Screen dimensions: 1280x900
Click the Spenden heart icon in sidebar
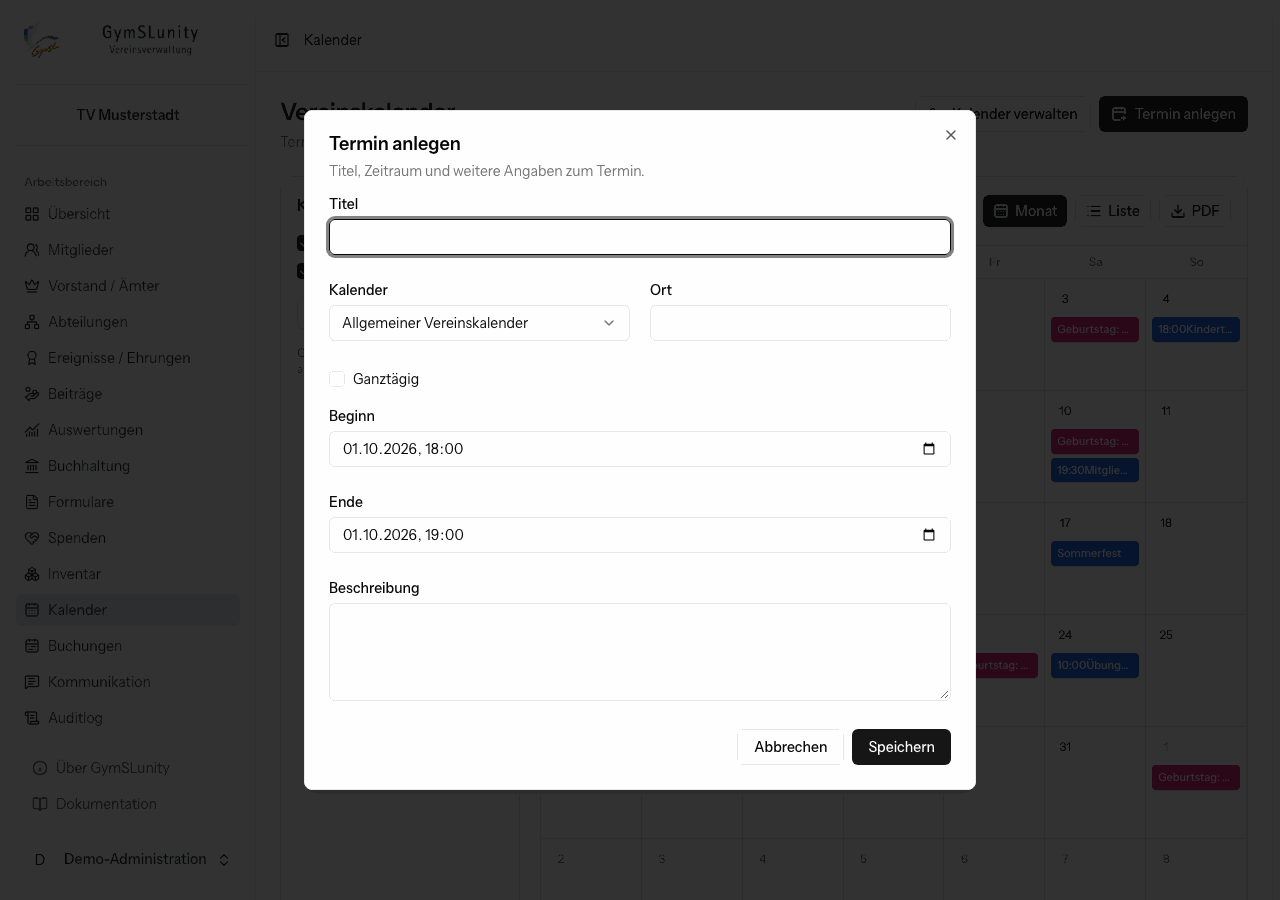point(32,538)
